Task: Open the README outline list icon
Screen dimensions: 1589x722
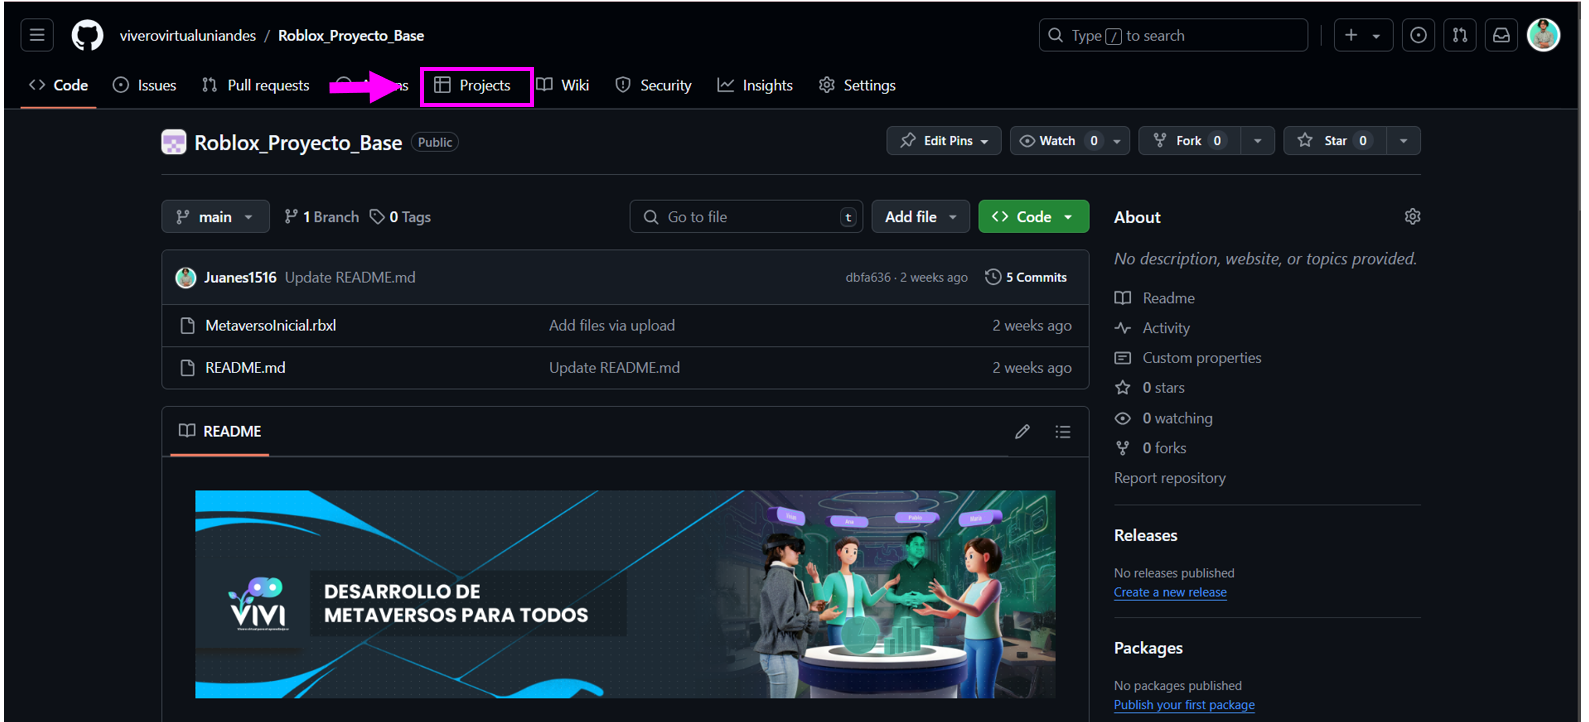Action: click(1063, 431)
